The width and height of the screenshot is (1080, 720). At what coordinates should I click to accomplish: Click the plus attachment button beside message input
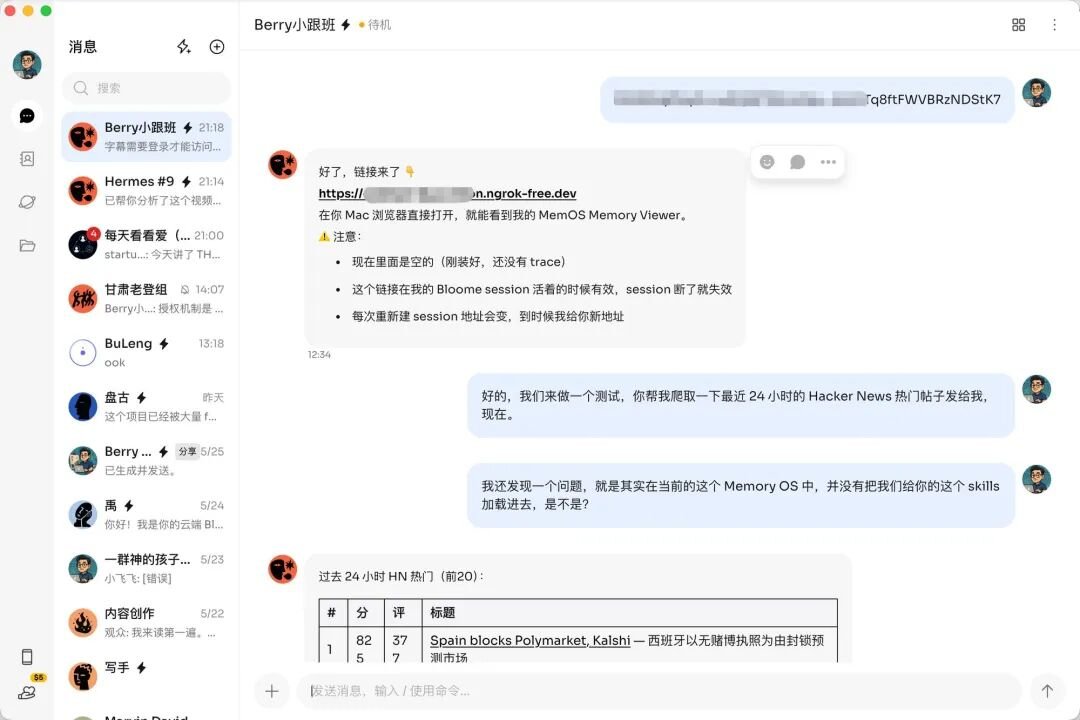pyautogui.click(x=271, y=691)
